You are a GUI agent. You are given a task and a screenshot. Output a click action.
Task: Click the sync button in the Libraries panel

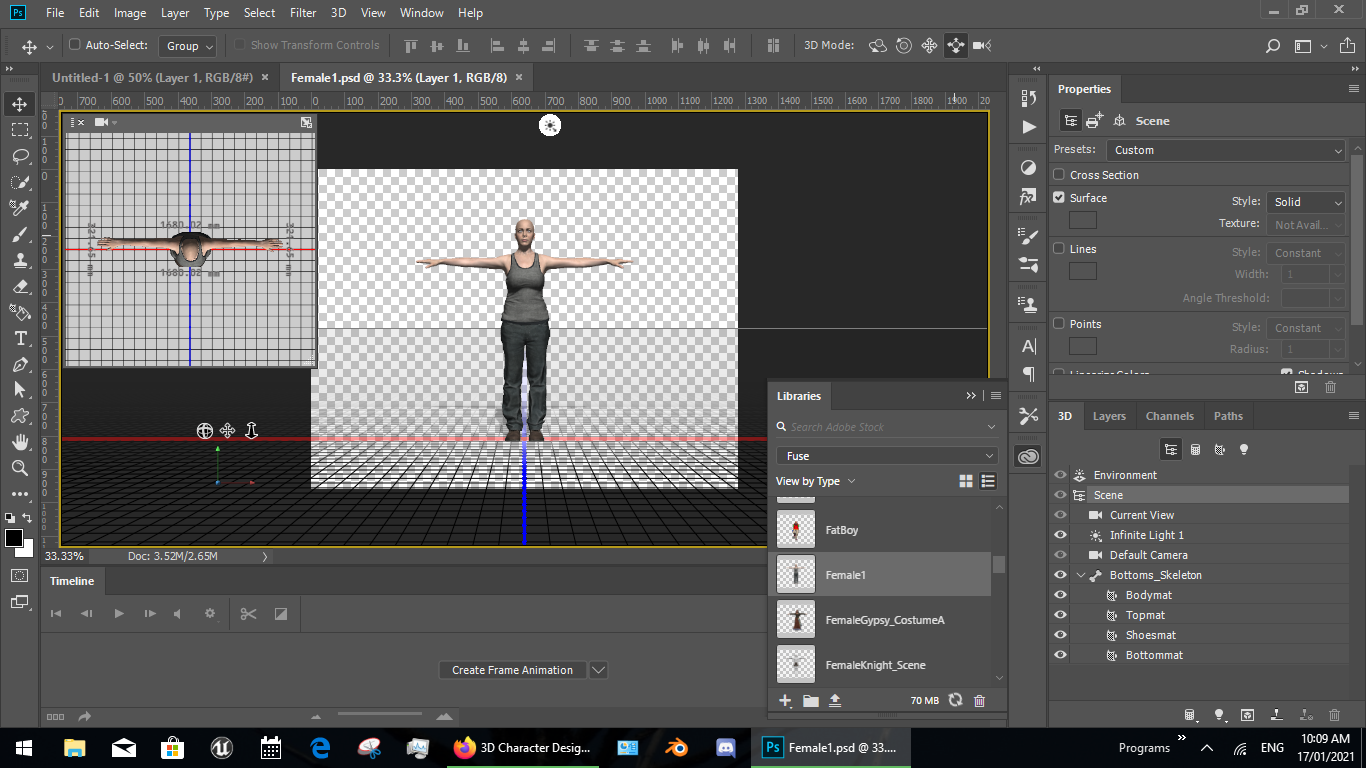tap(957, 700)
